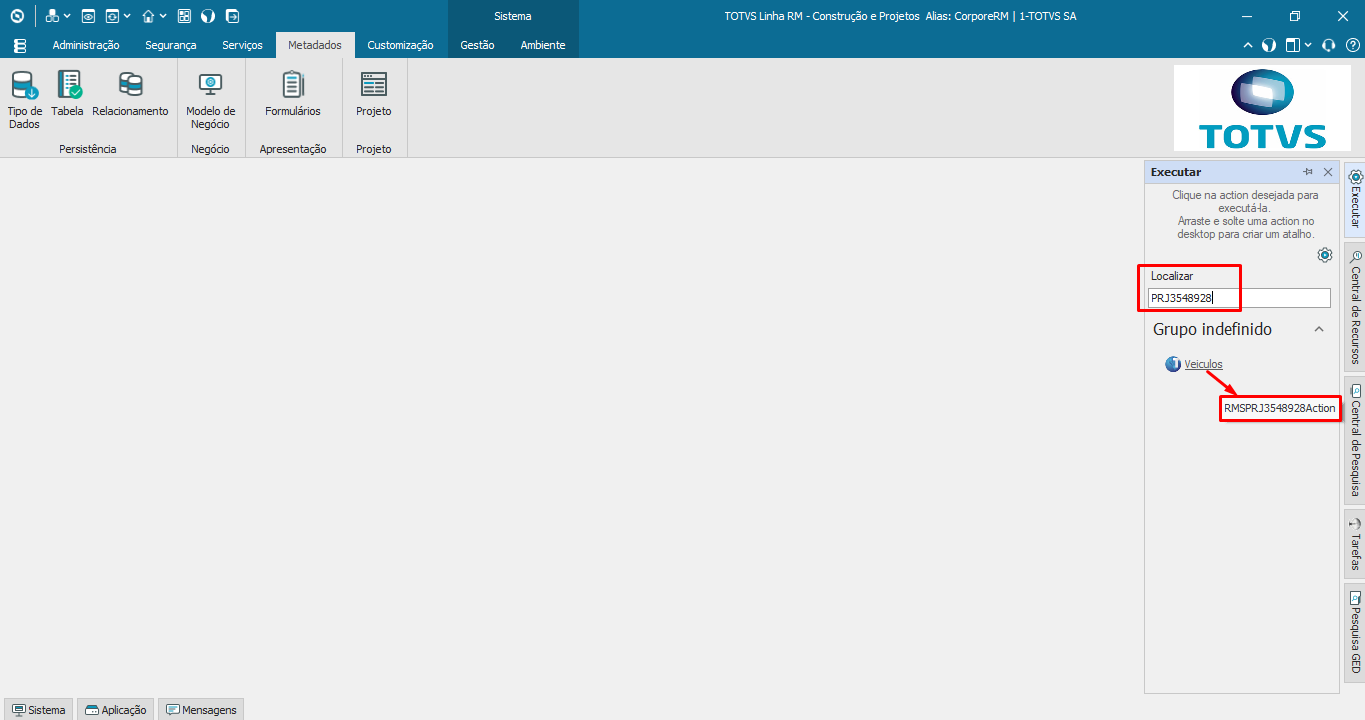Screen dimensions: 1365x720
Task: Collapse the Grupo indefinido group
Action: pyautogui.click(x=1319, y=329)
